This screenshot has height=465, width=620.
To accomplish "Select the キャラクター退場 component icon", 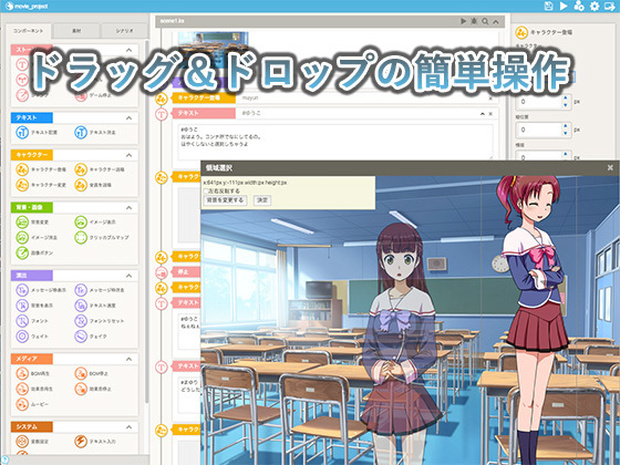I will click(x=81, y=170).
